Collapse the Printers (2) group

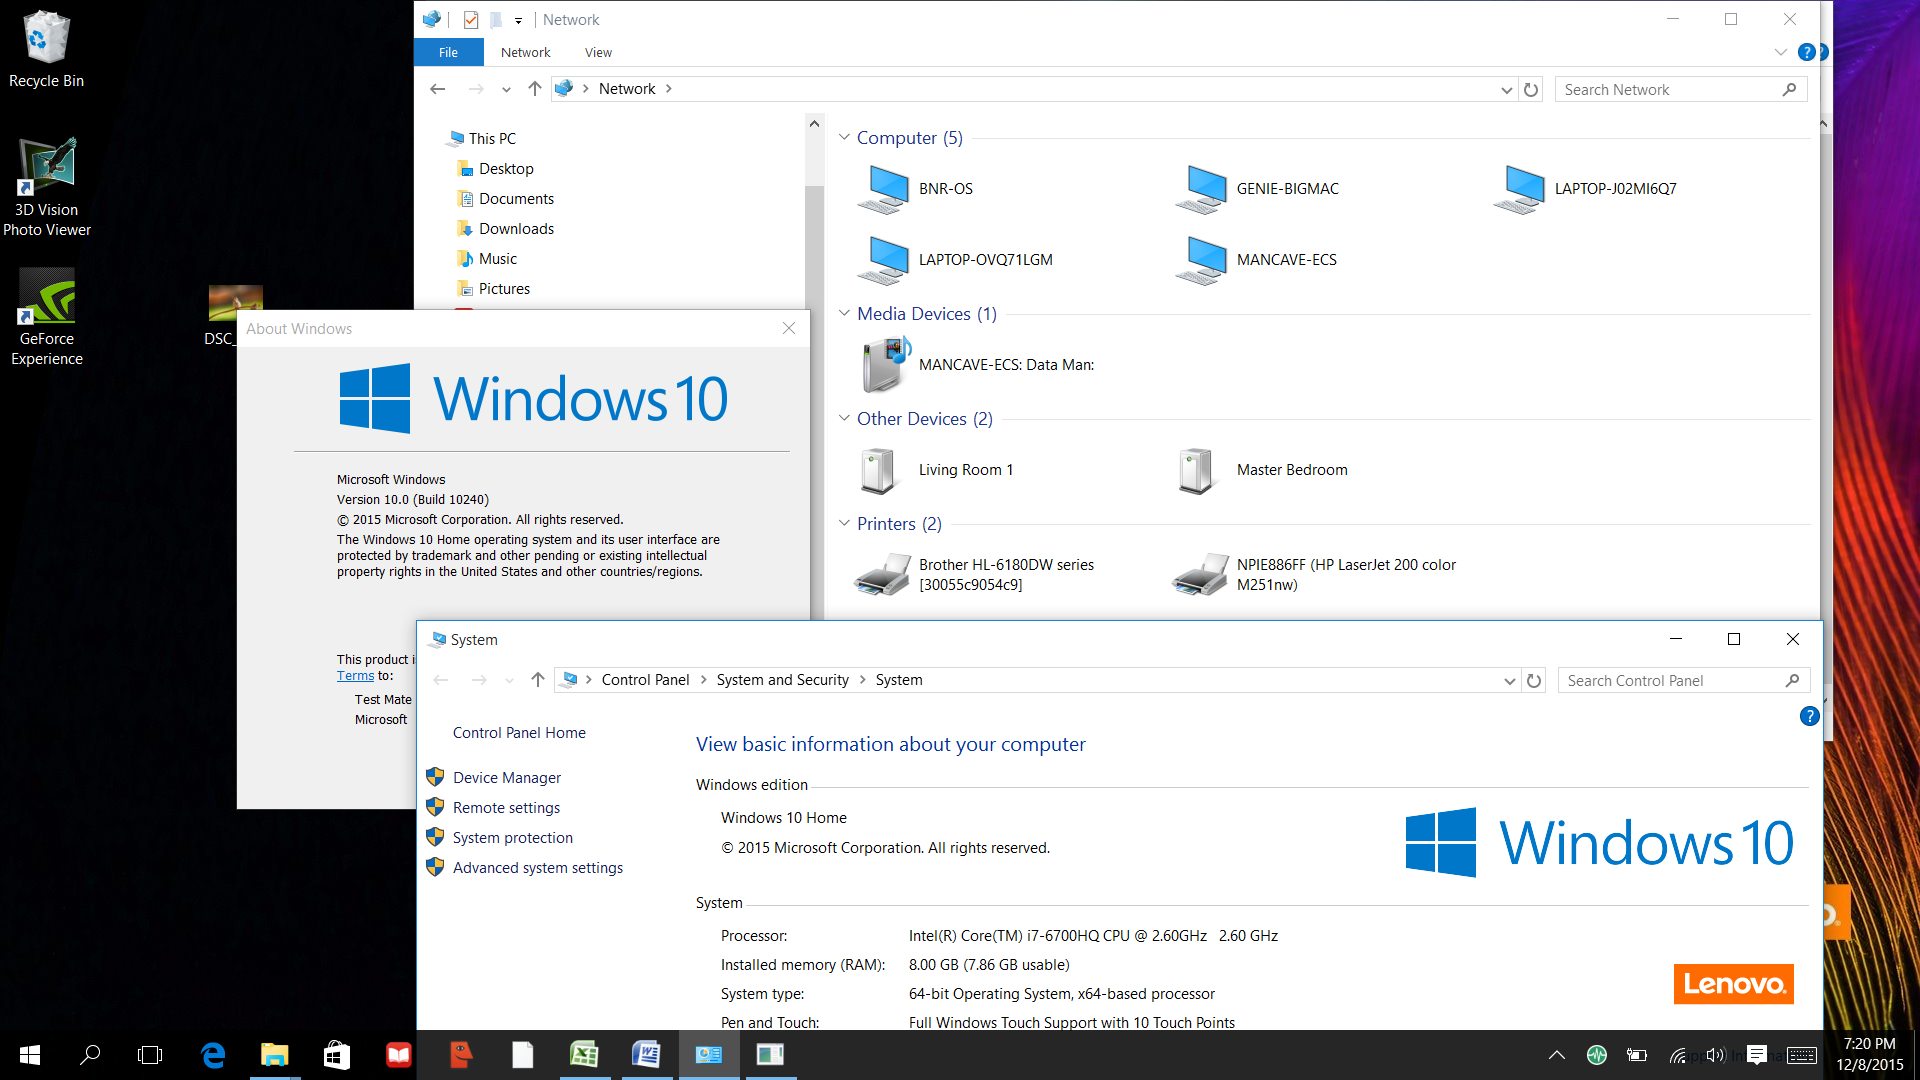point(844,523)
